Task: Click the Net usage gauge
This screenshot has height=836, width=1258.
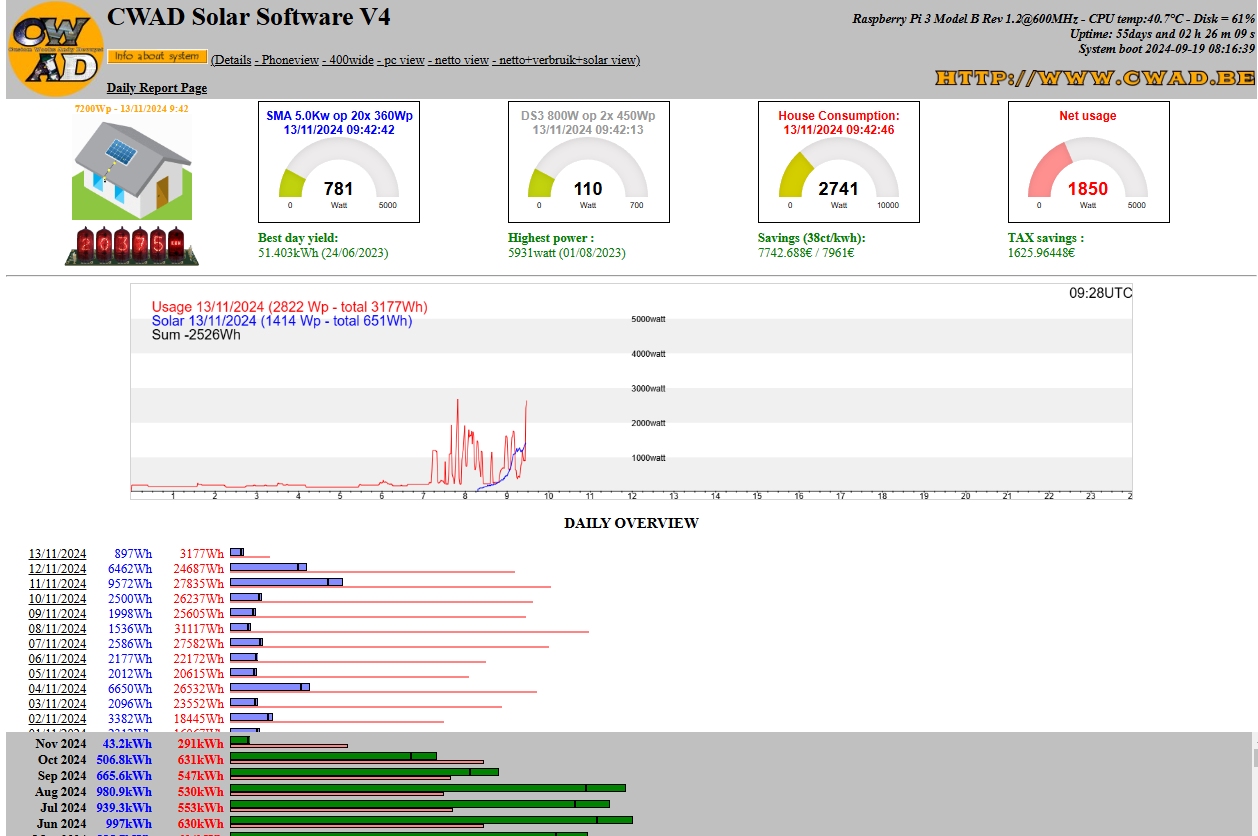Action: 1089,162
